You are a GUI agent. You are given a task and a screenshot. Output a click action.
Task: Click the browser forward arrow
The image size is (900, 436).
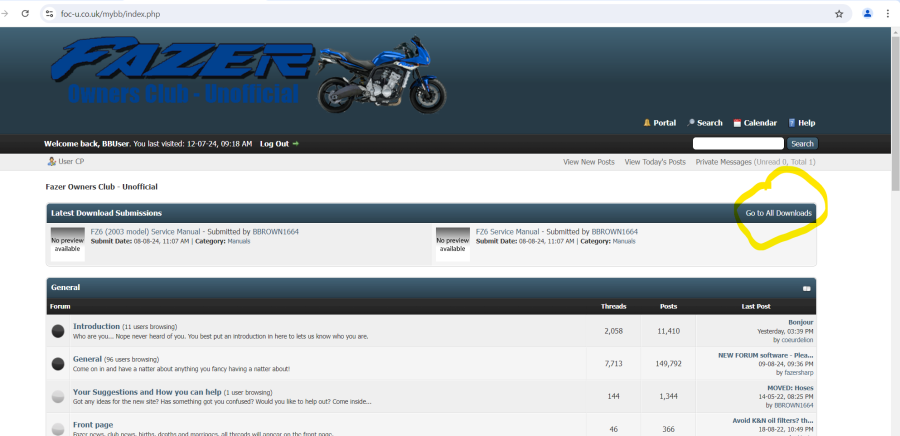click(5, 14)
